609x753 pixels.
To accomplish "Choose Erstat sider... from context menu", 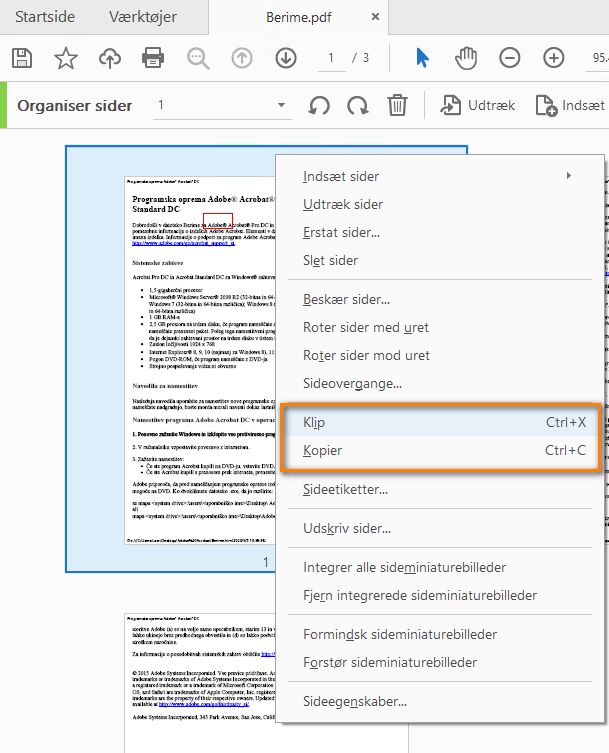I will (439, 232).
